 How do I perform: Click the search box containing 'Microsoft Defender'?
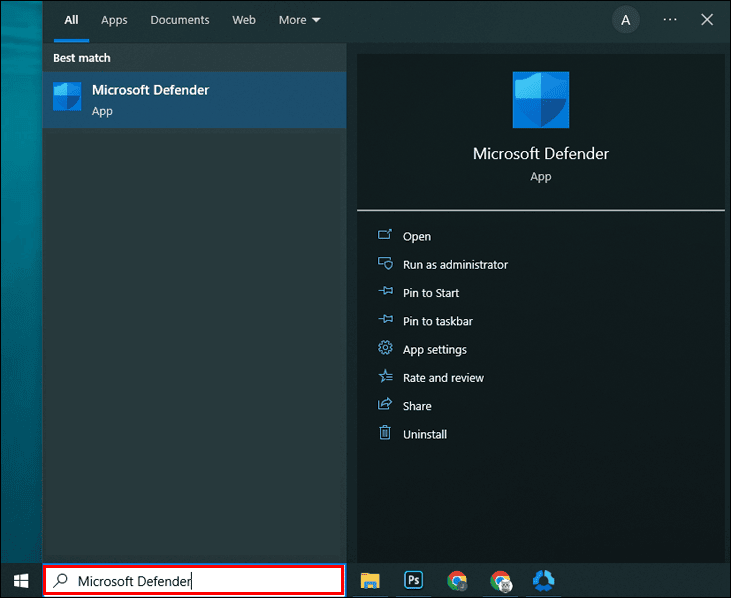click(x=195, y=581)
